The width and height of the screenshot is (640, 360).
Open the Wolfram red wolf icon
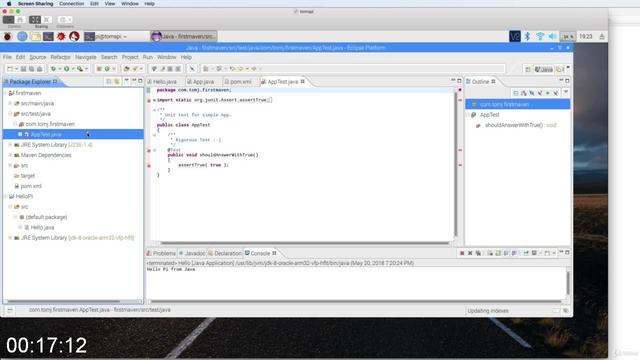(74, 36)
